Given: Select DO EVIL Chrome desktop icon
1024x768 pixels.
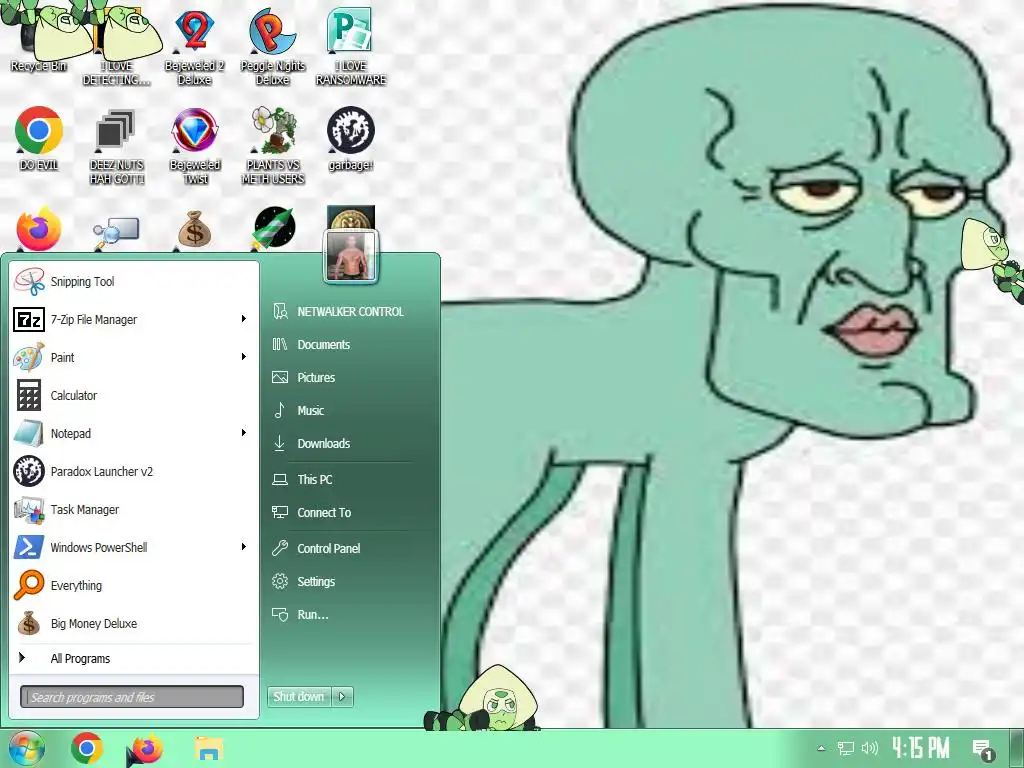Looking at the screenshot, I should (39, 138).
